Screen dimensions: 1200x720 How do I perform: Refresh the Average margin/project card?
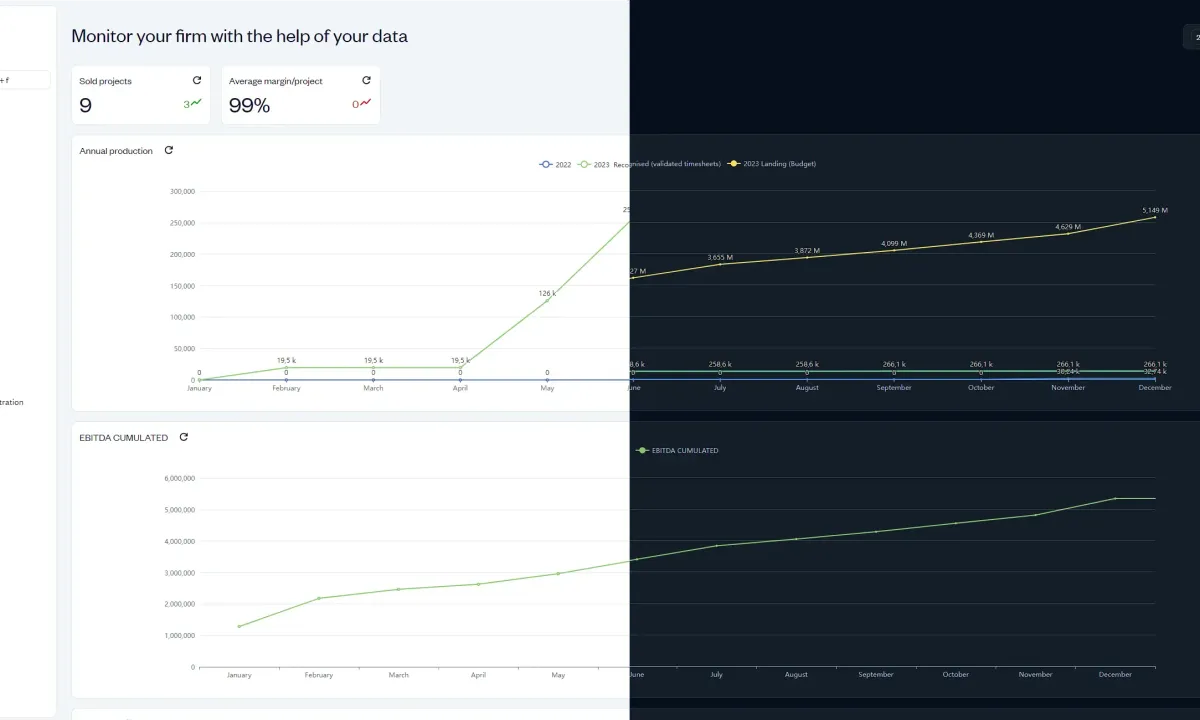[366, 80]
